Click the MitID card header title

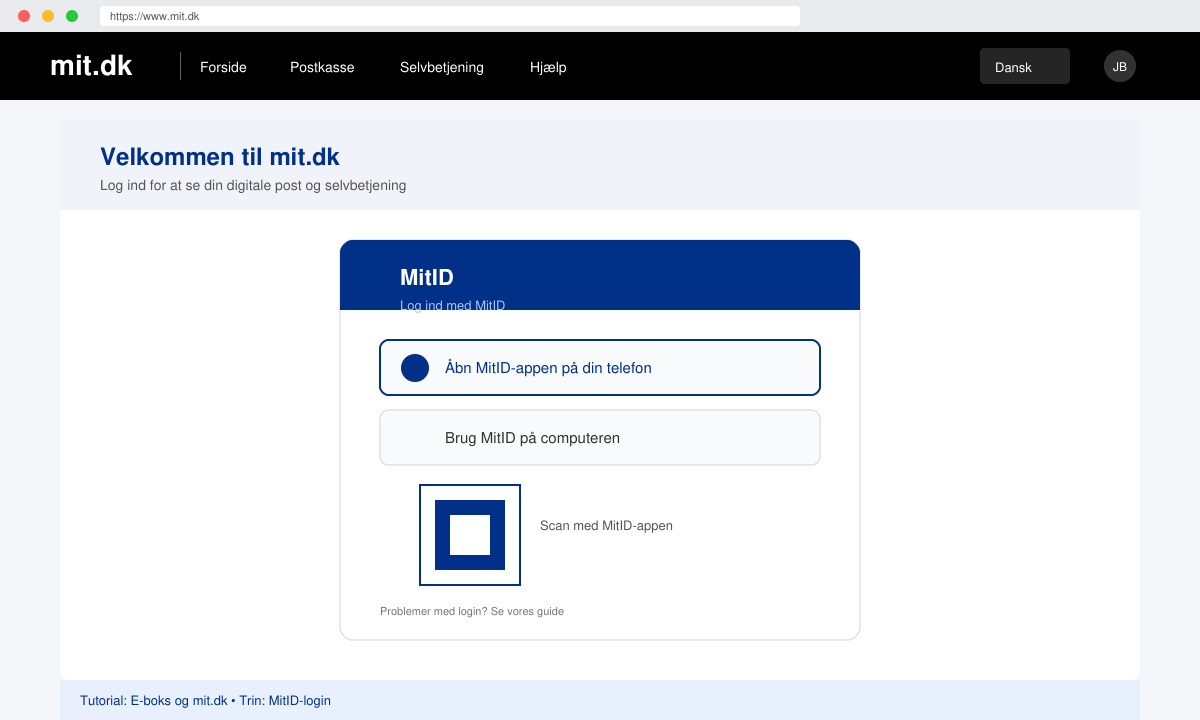pos(427,278)
